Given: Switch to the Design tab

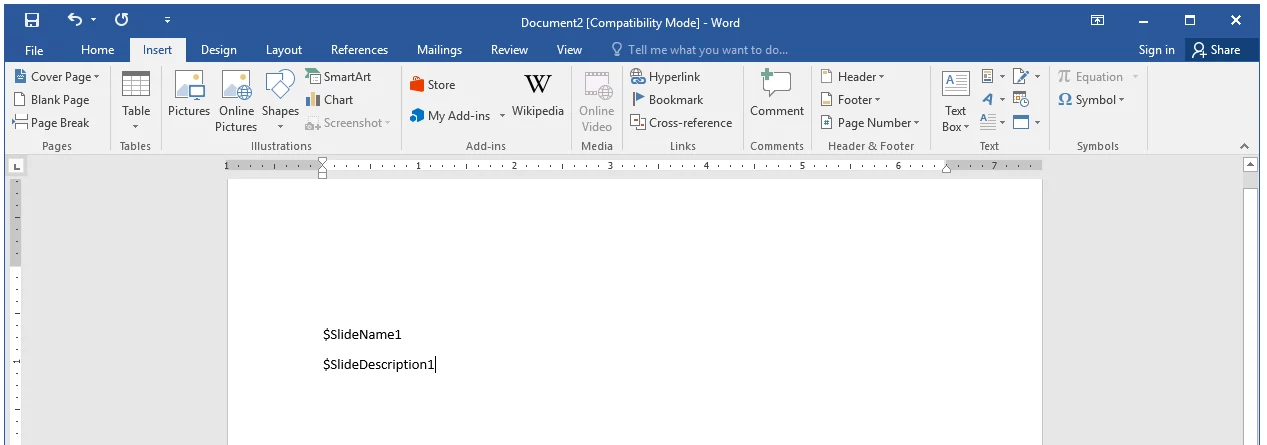Looking at the screenshot, I should pyautogui.click(x=218, y=50).
